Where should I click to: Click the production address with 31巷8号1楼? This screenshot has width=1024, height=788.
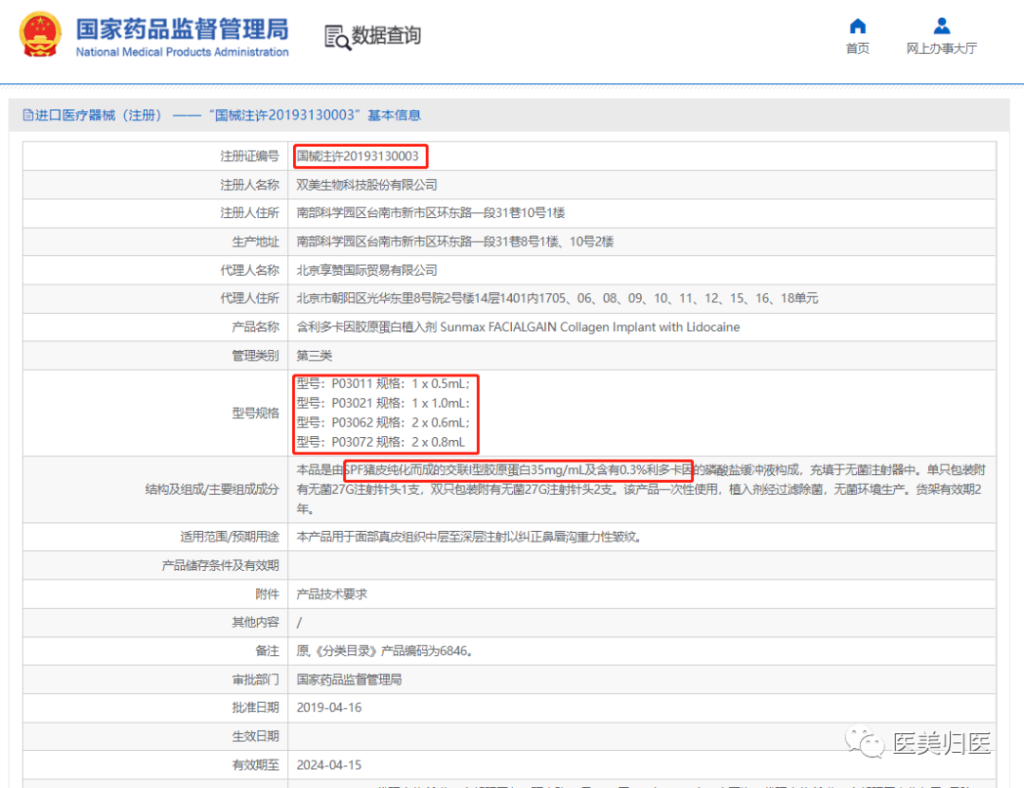455,242
